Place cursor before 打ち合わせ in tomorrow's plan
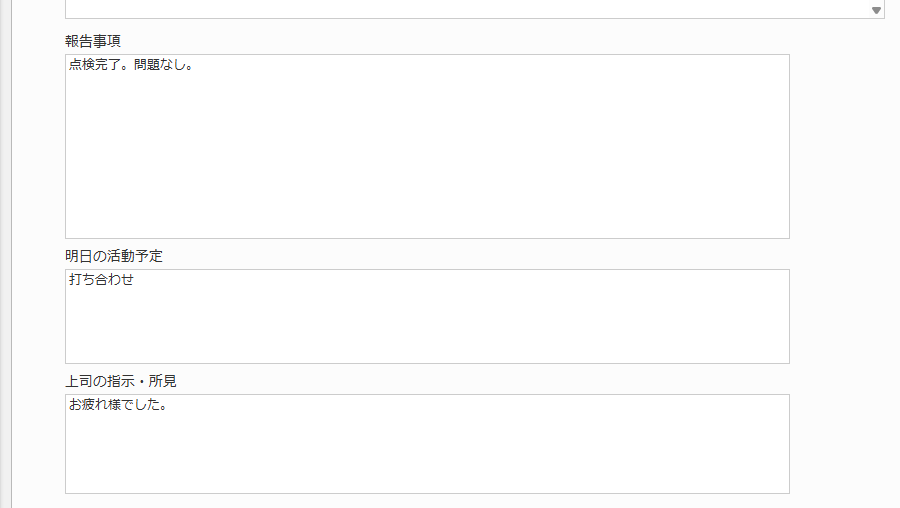 click(69, 280)
